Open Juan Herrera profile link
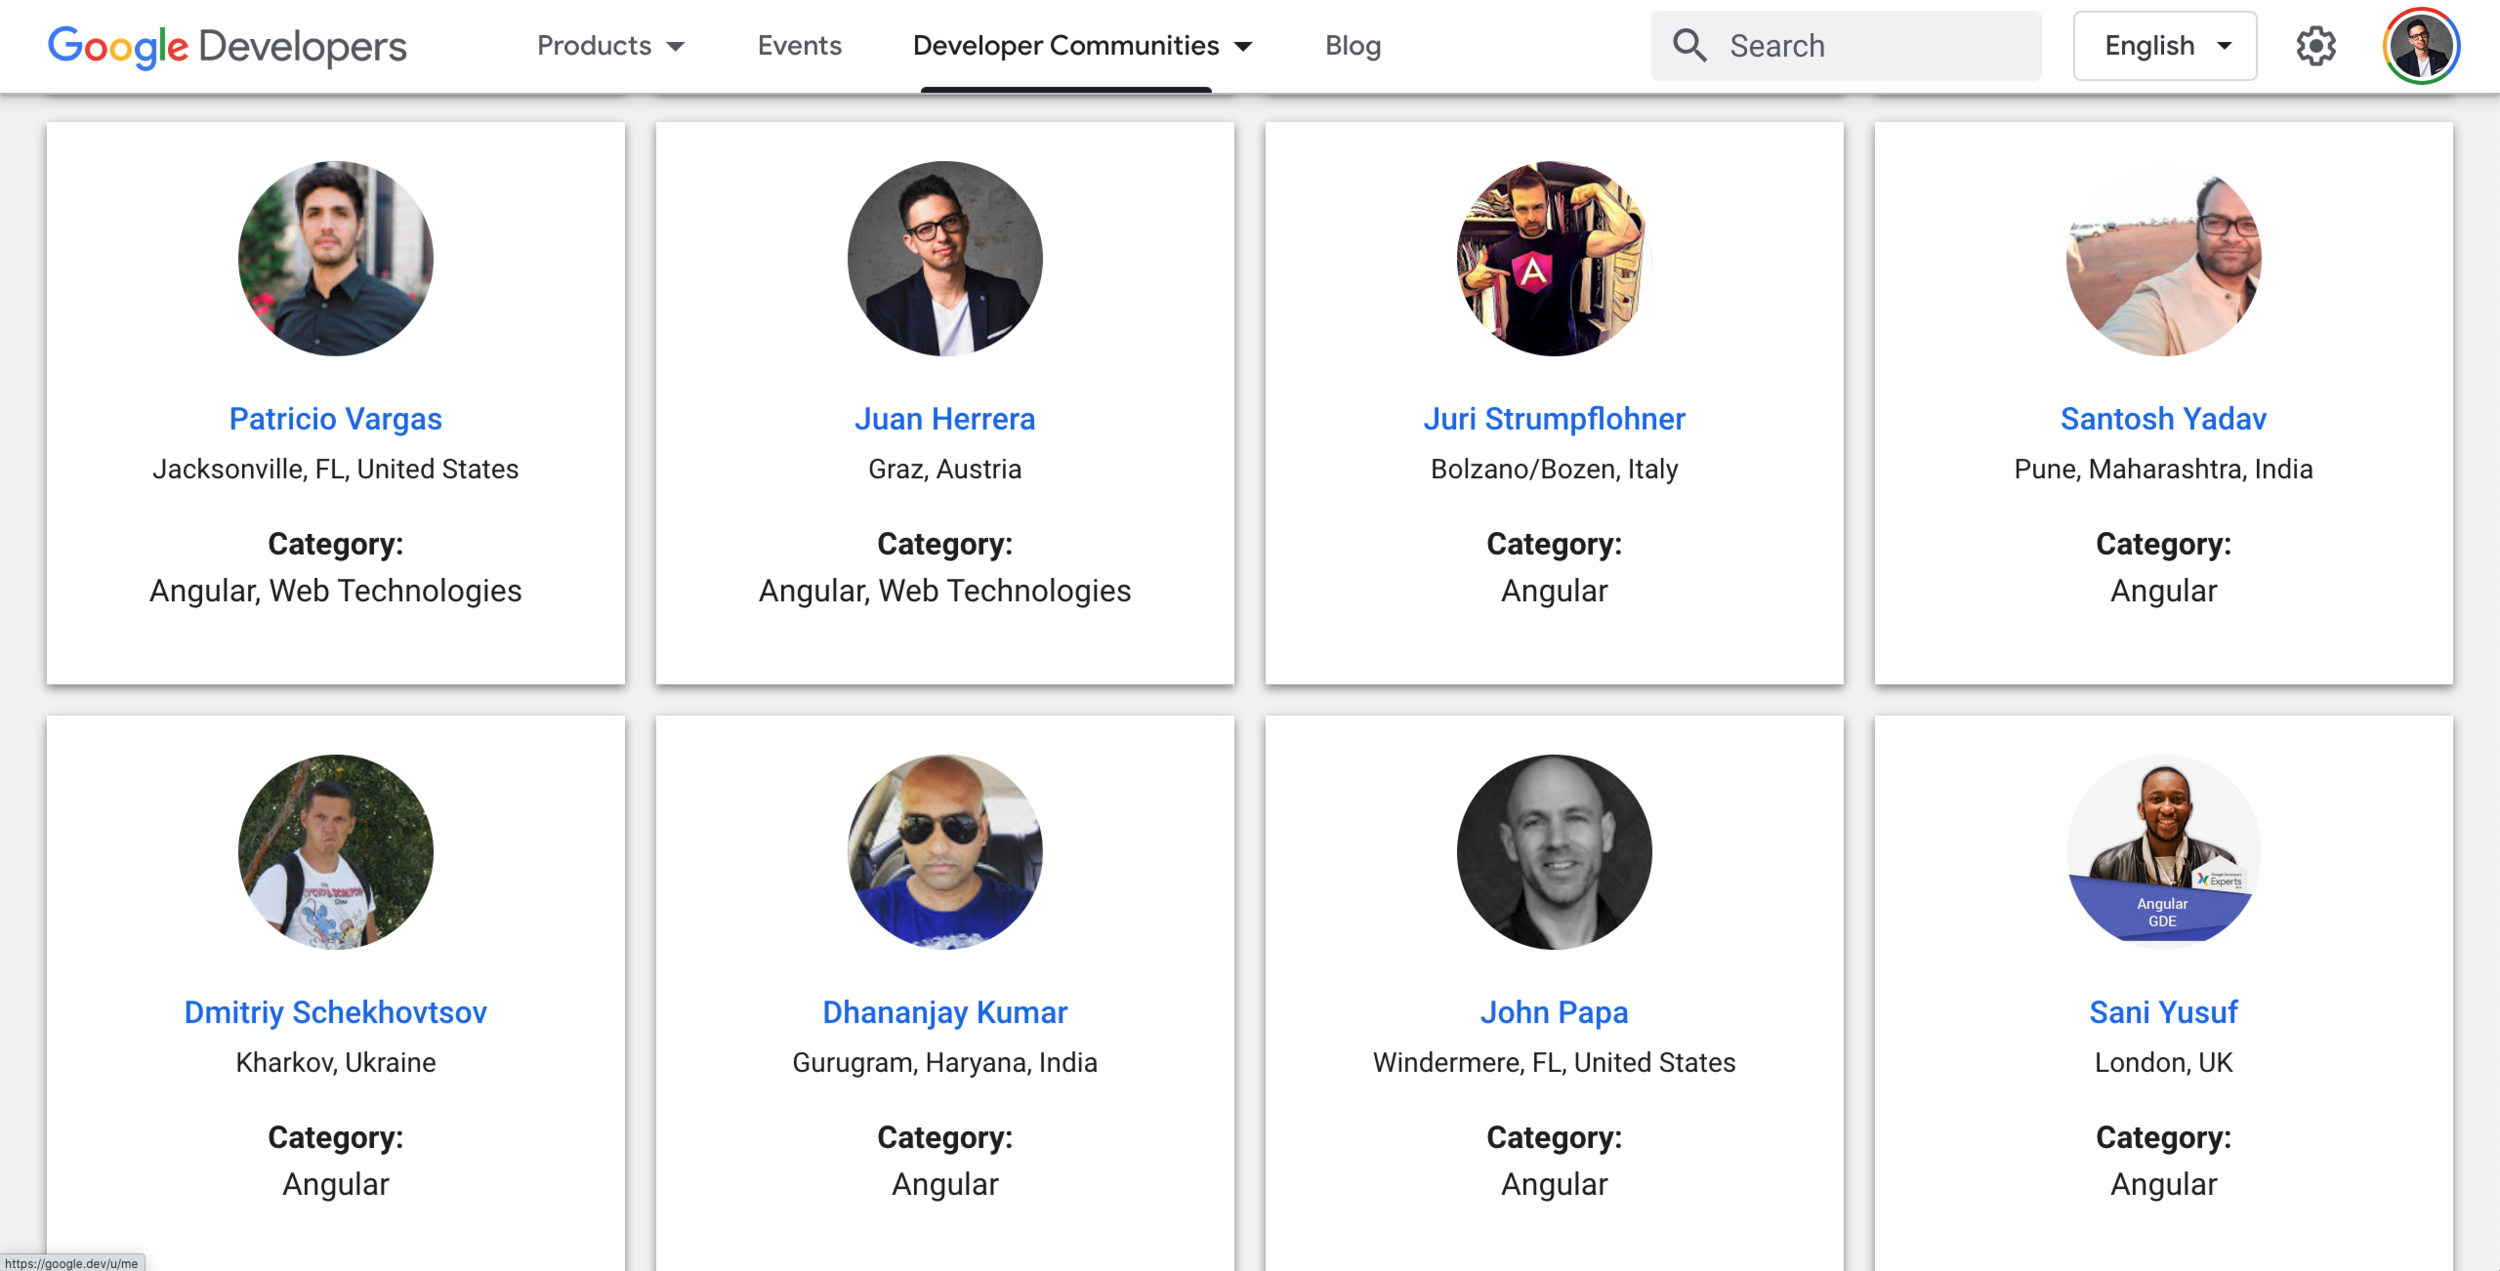Viewport: 2500px width, 1271px height. click(x=944, y=419)
